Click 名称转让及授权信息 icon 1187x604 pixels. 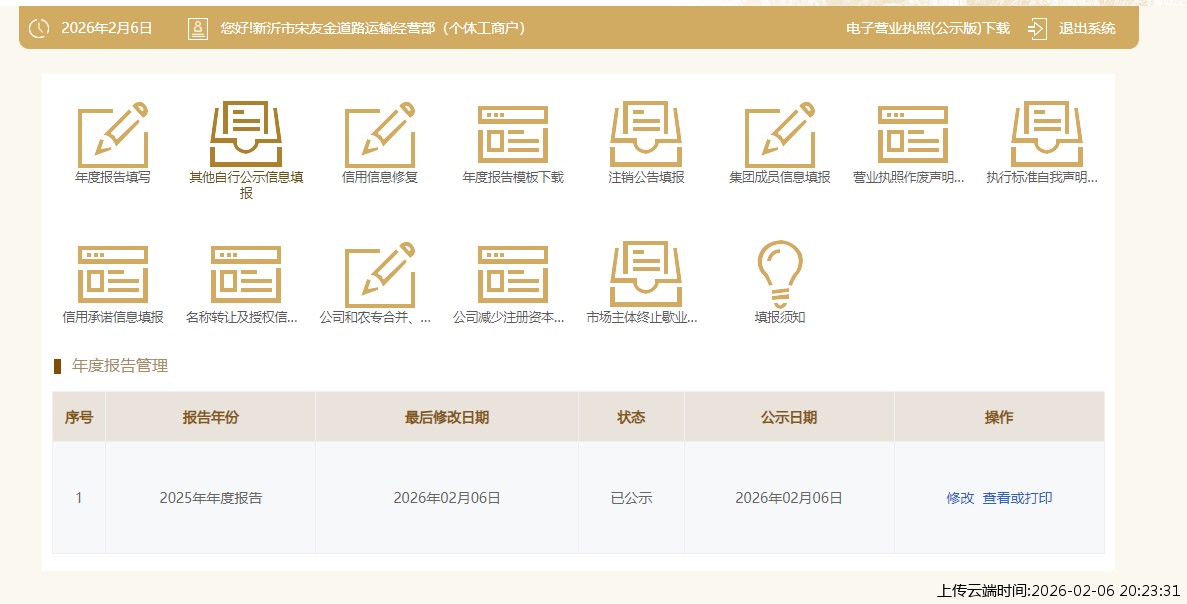tap(246, 275)
